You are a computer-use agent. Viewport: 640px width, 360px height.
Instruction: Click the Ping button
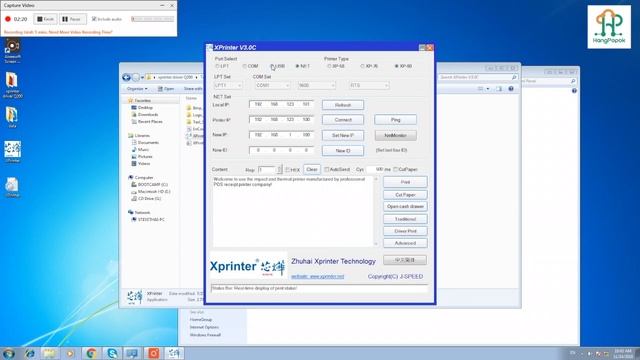click(396, 120)
